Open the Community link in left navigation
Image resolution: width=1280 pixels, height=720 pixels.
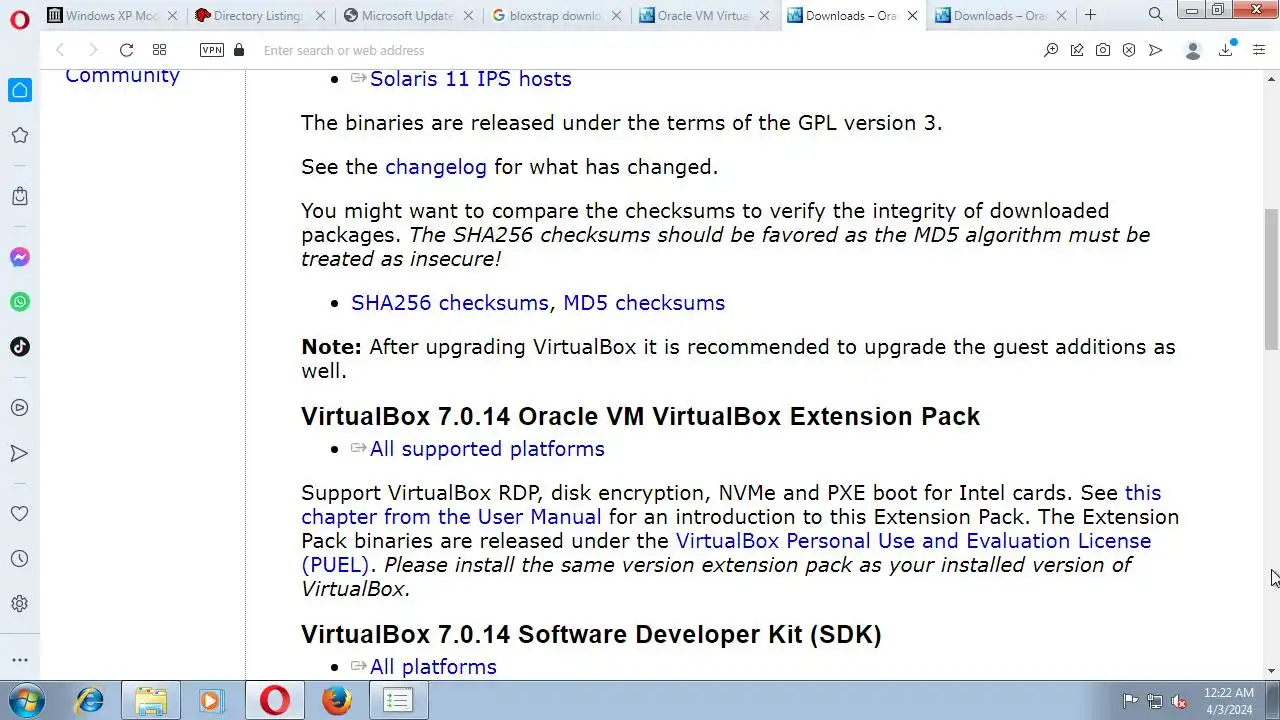click(122, 75)
